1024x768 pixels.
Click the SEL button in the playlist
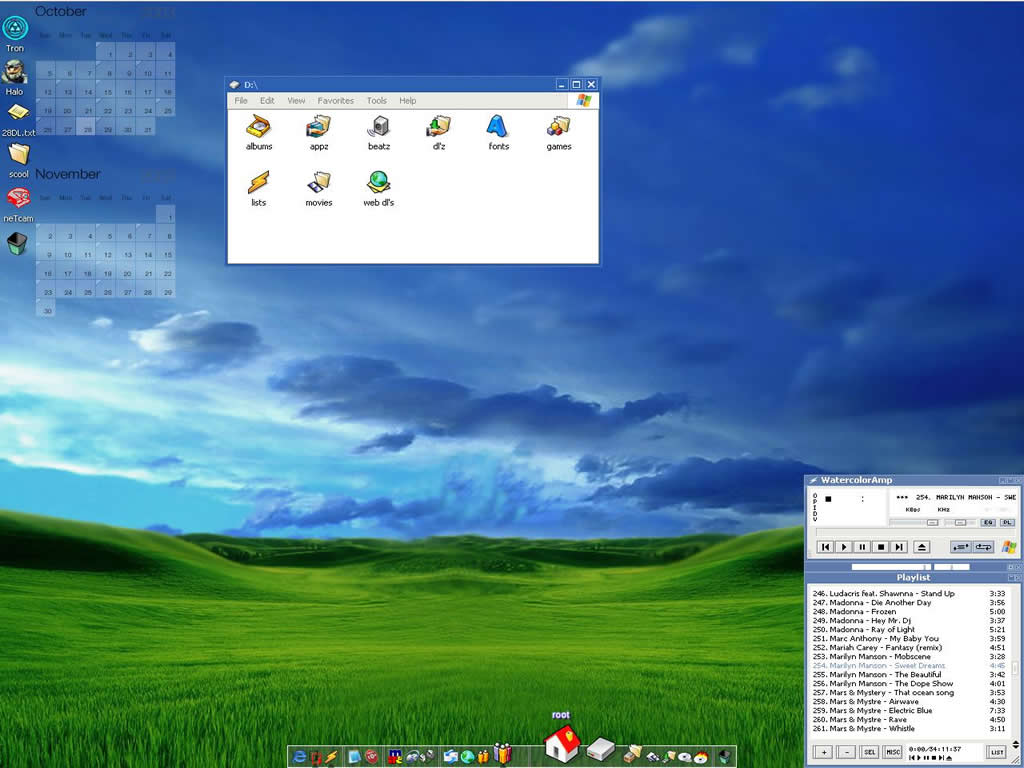(870, 752)
